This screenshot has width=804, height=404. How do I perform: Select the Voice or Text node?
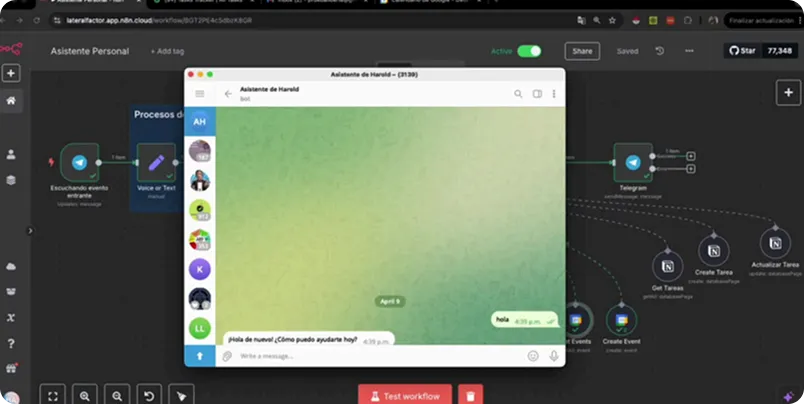point(155,162)
